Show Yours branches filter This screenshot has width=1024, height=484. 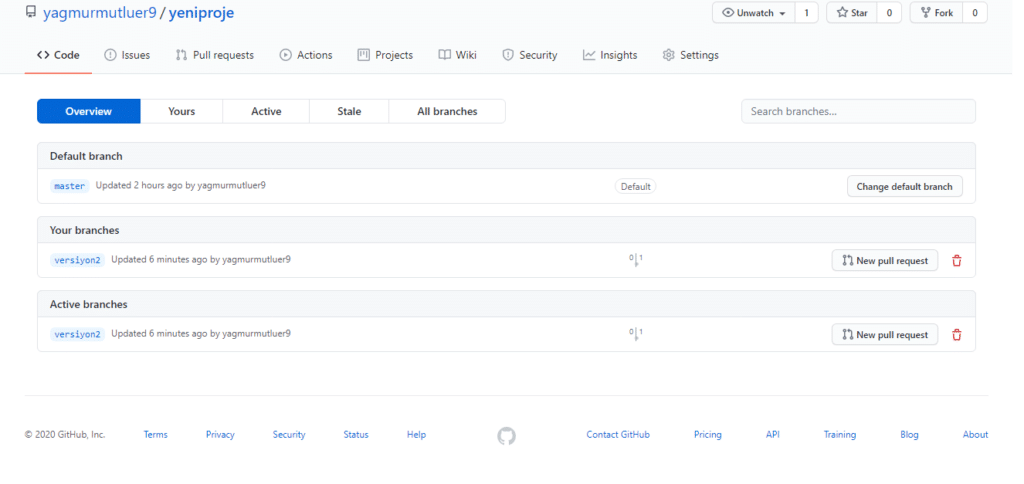click(x=182, y=112)
